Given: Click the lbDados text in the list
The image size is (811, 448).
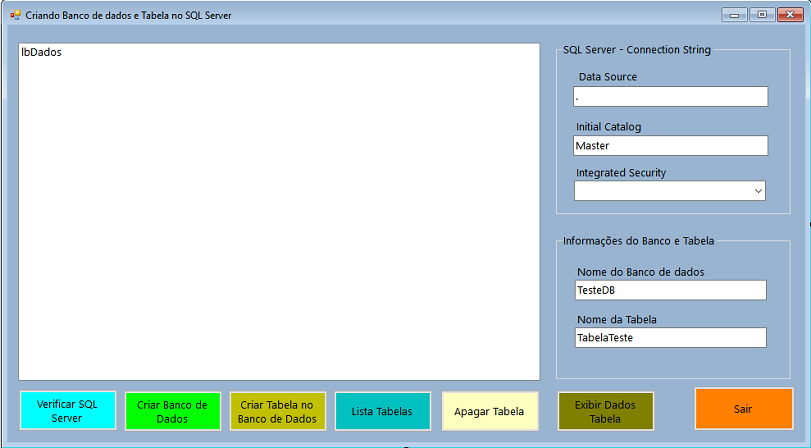Looking at the screenshot, I should (x=41, y=52).
